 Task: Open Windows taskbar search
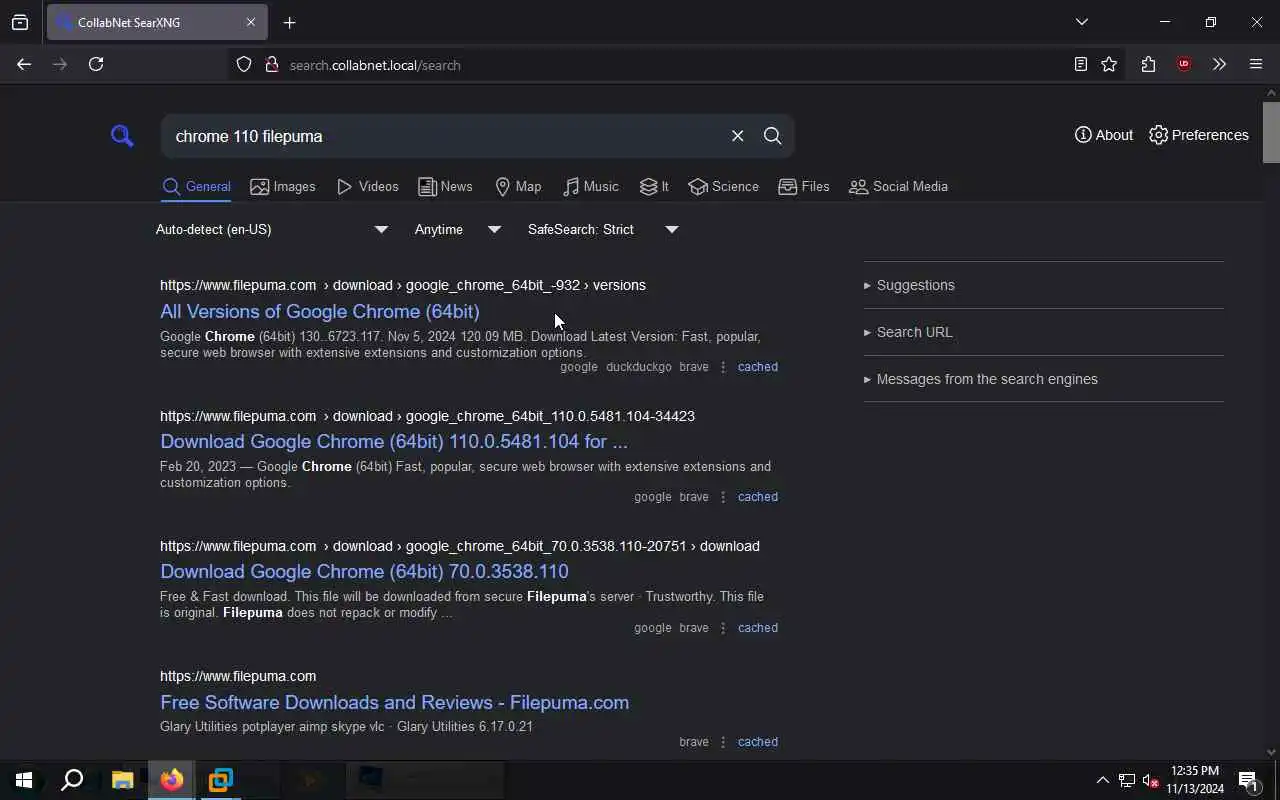pyautogui.click(x=72, y=780)
